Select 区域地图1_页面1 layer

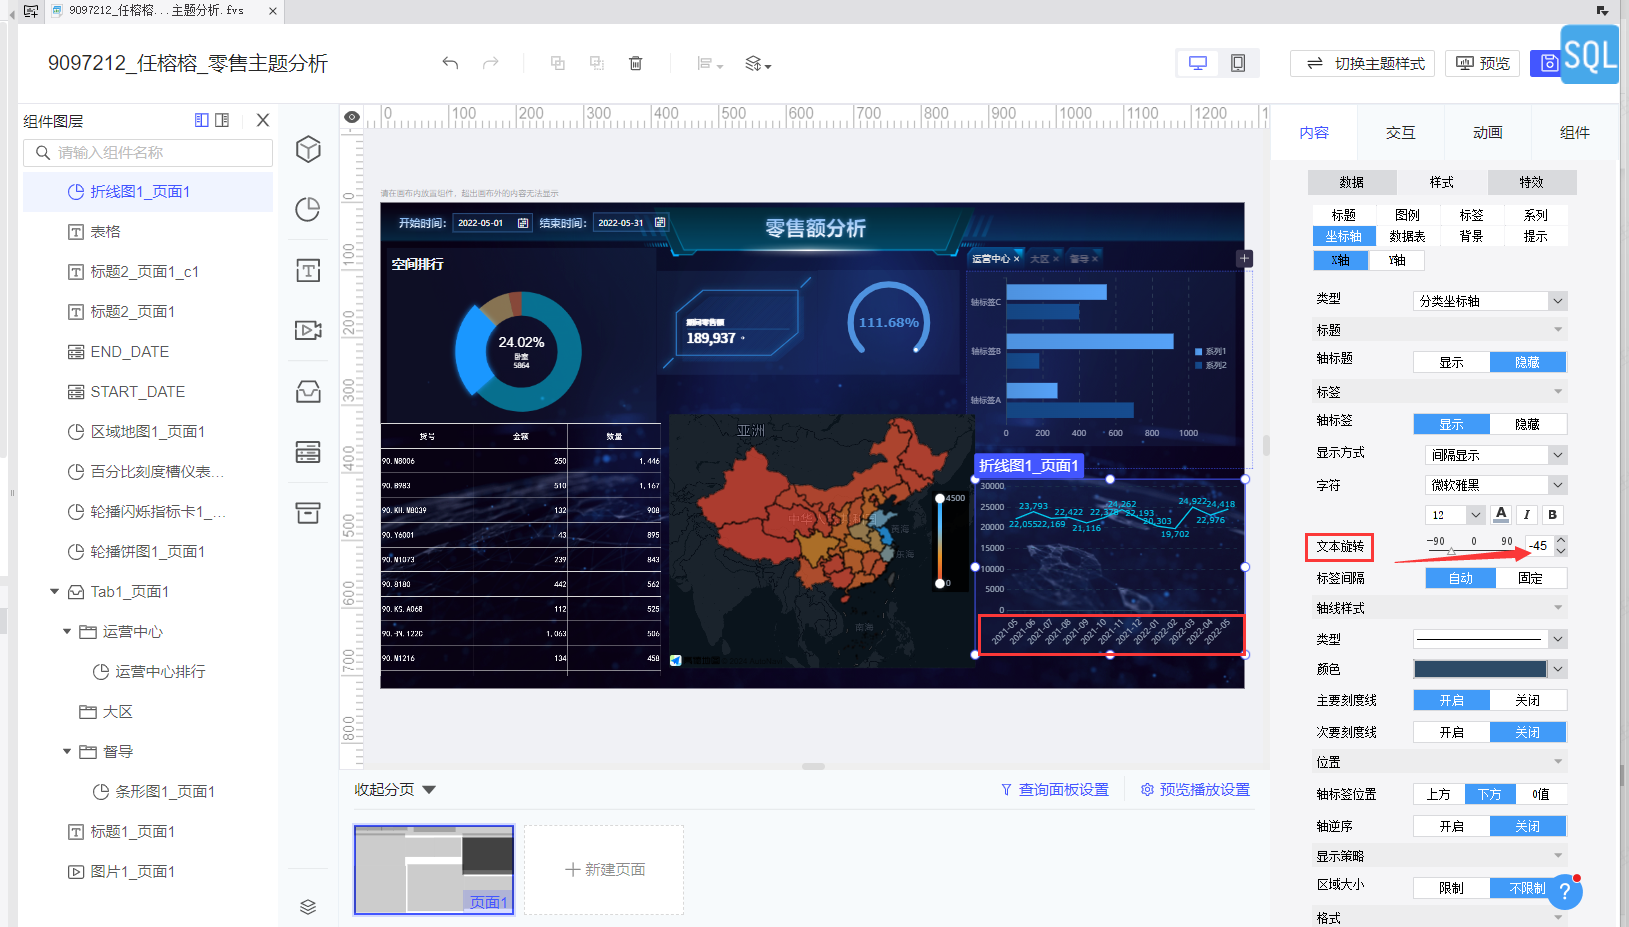148,432
